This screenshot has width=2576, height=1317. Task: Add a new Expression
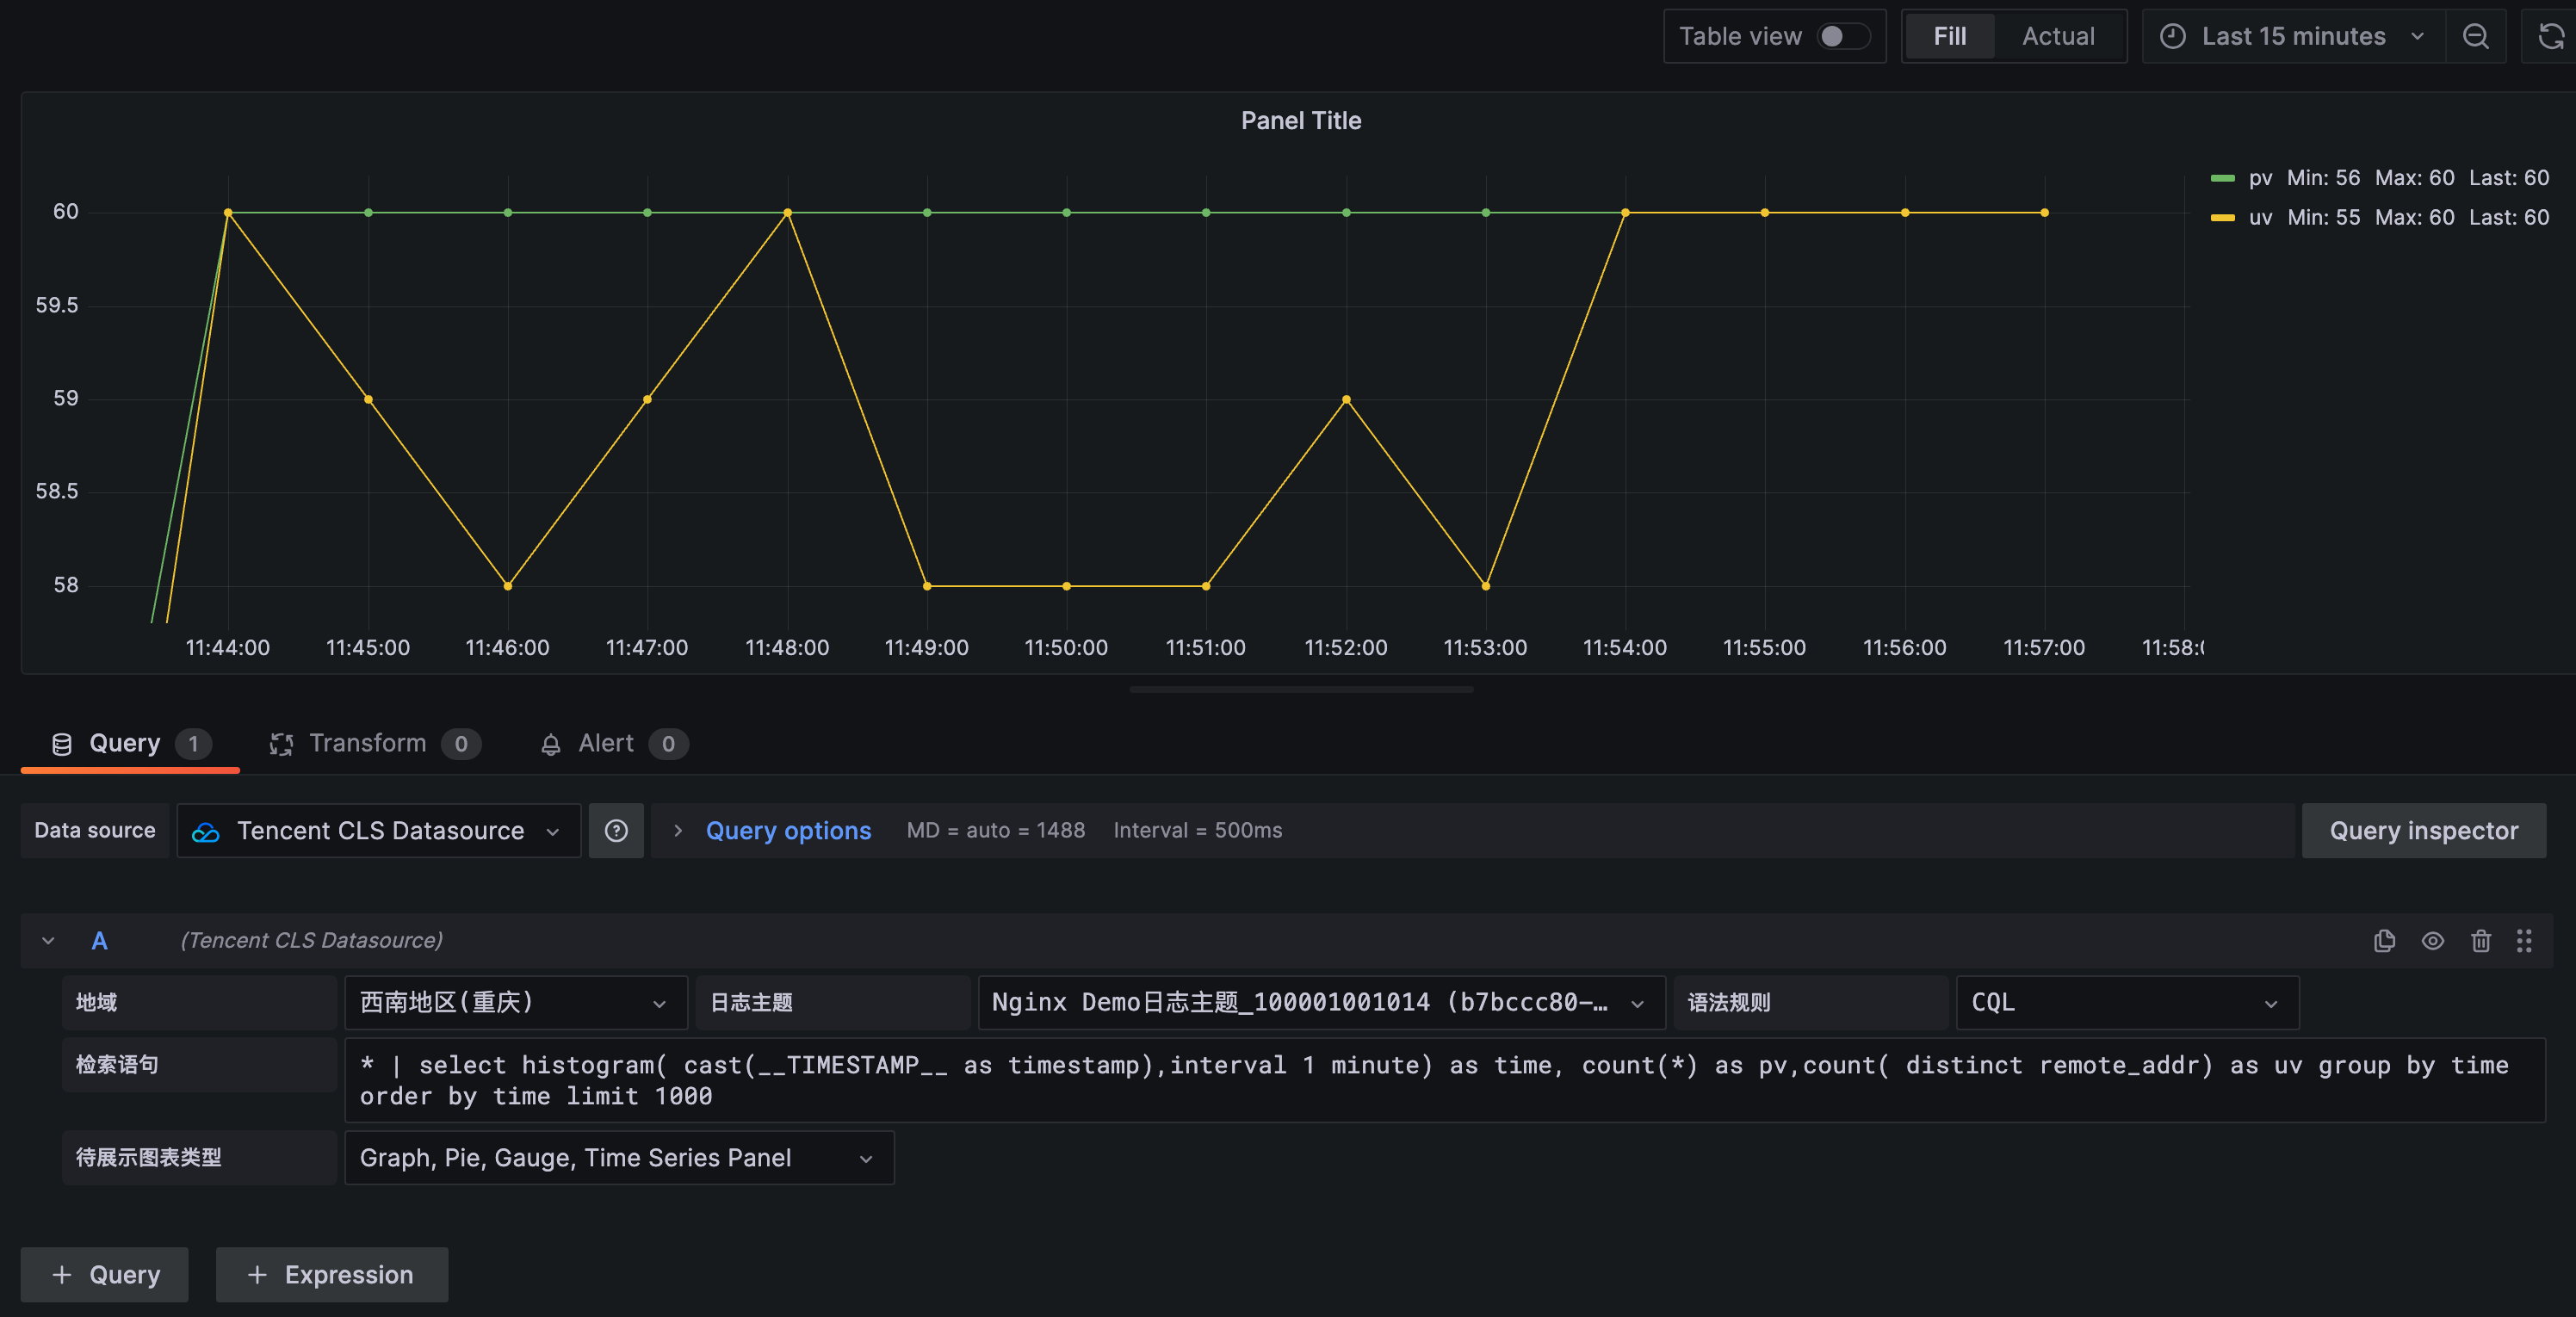331,1274
